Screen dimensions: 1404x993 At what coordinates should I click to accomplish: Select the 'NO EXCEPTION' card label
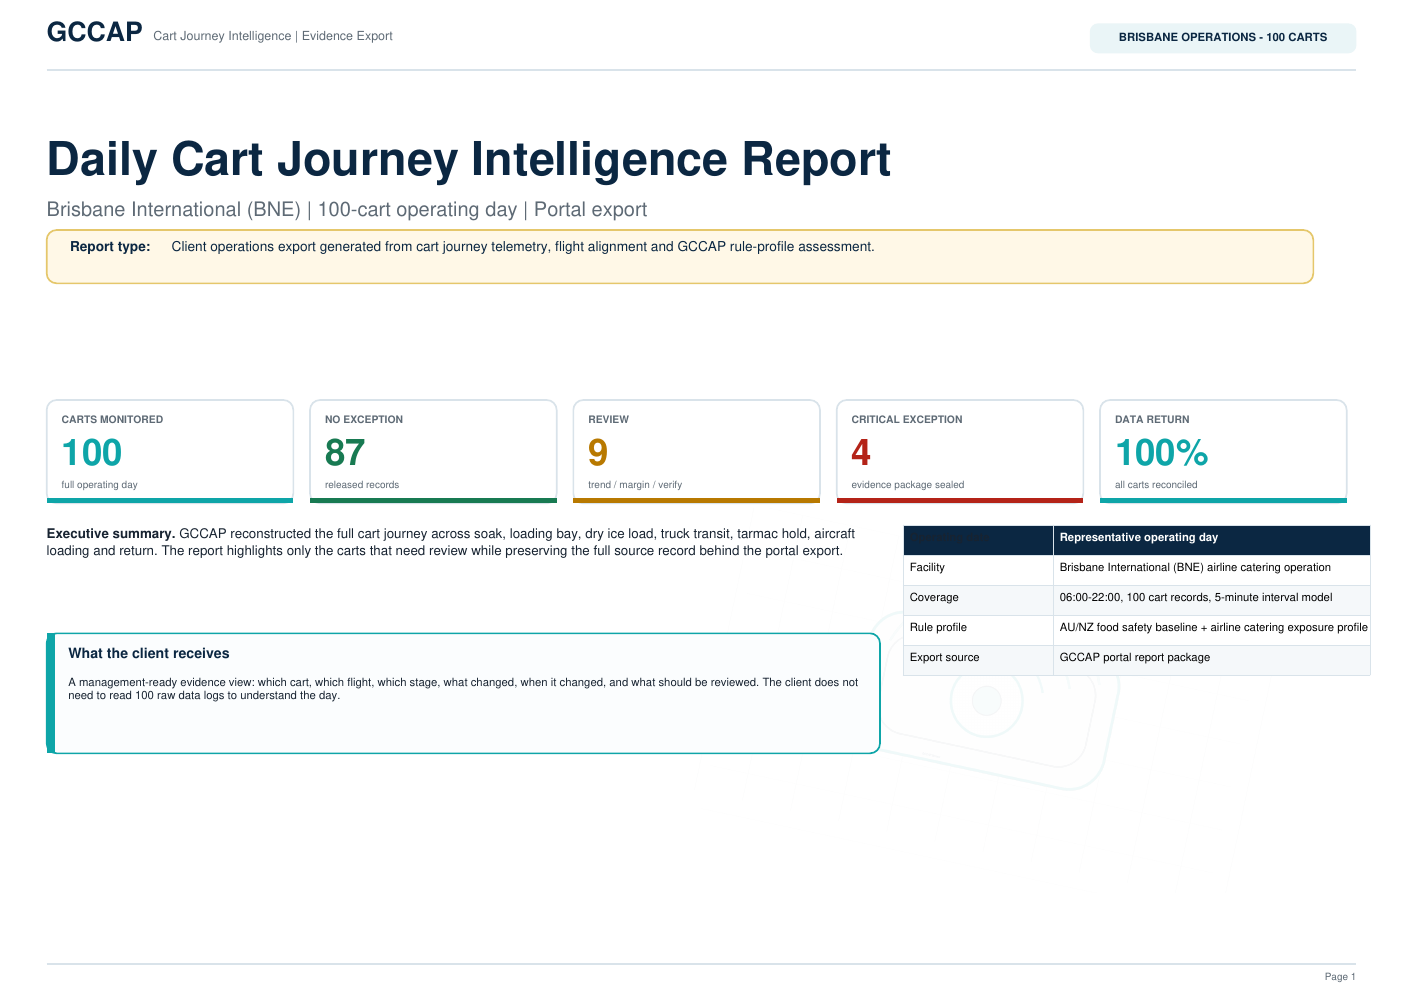[x=364, y=420]
